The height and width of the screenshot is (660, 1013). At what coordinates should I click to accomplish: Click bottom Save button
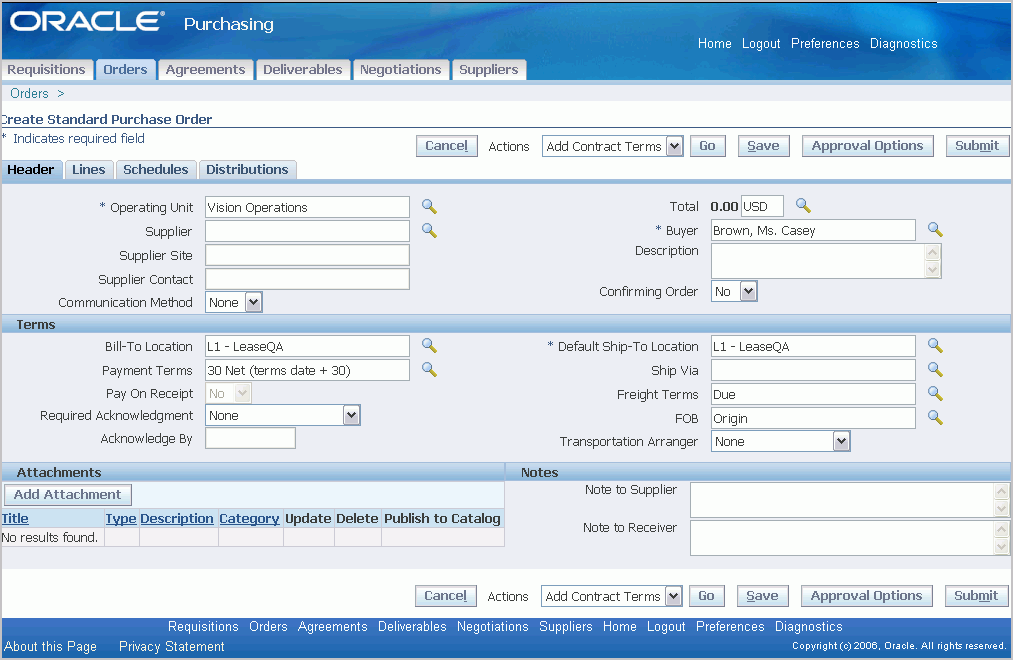click(x=762, y=596)
